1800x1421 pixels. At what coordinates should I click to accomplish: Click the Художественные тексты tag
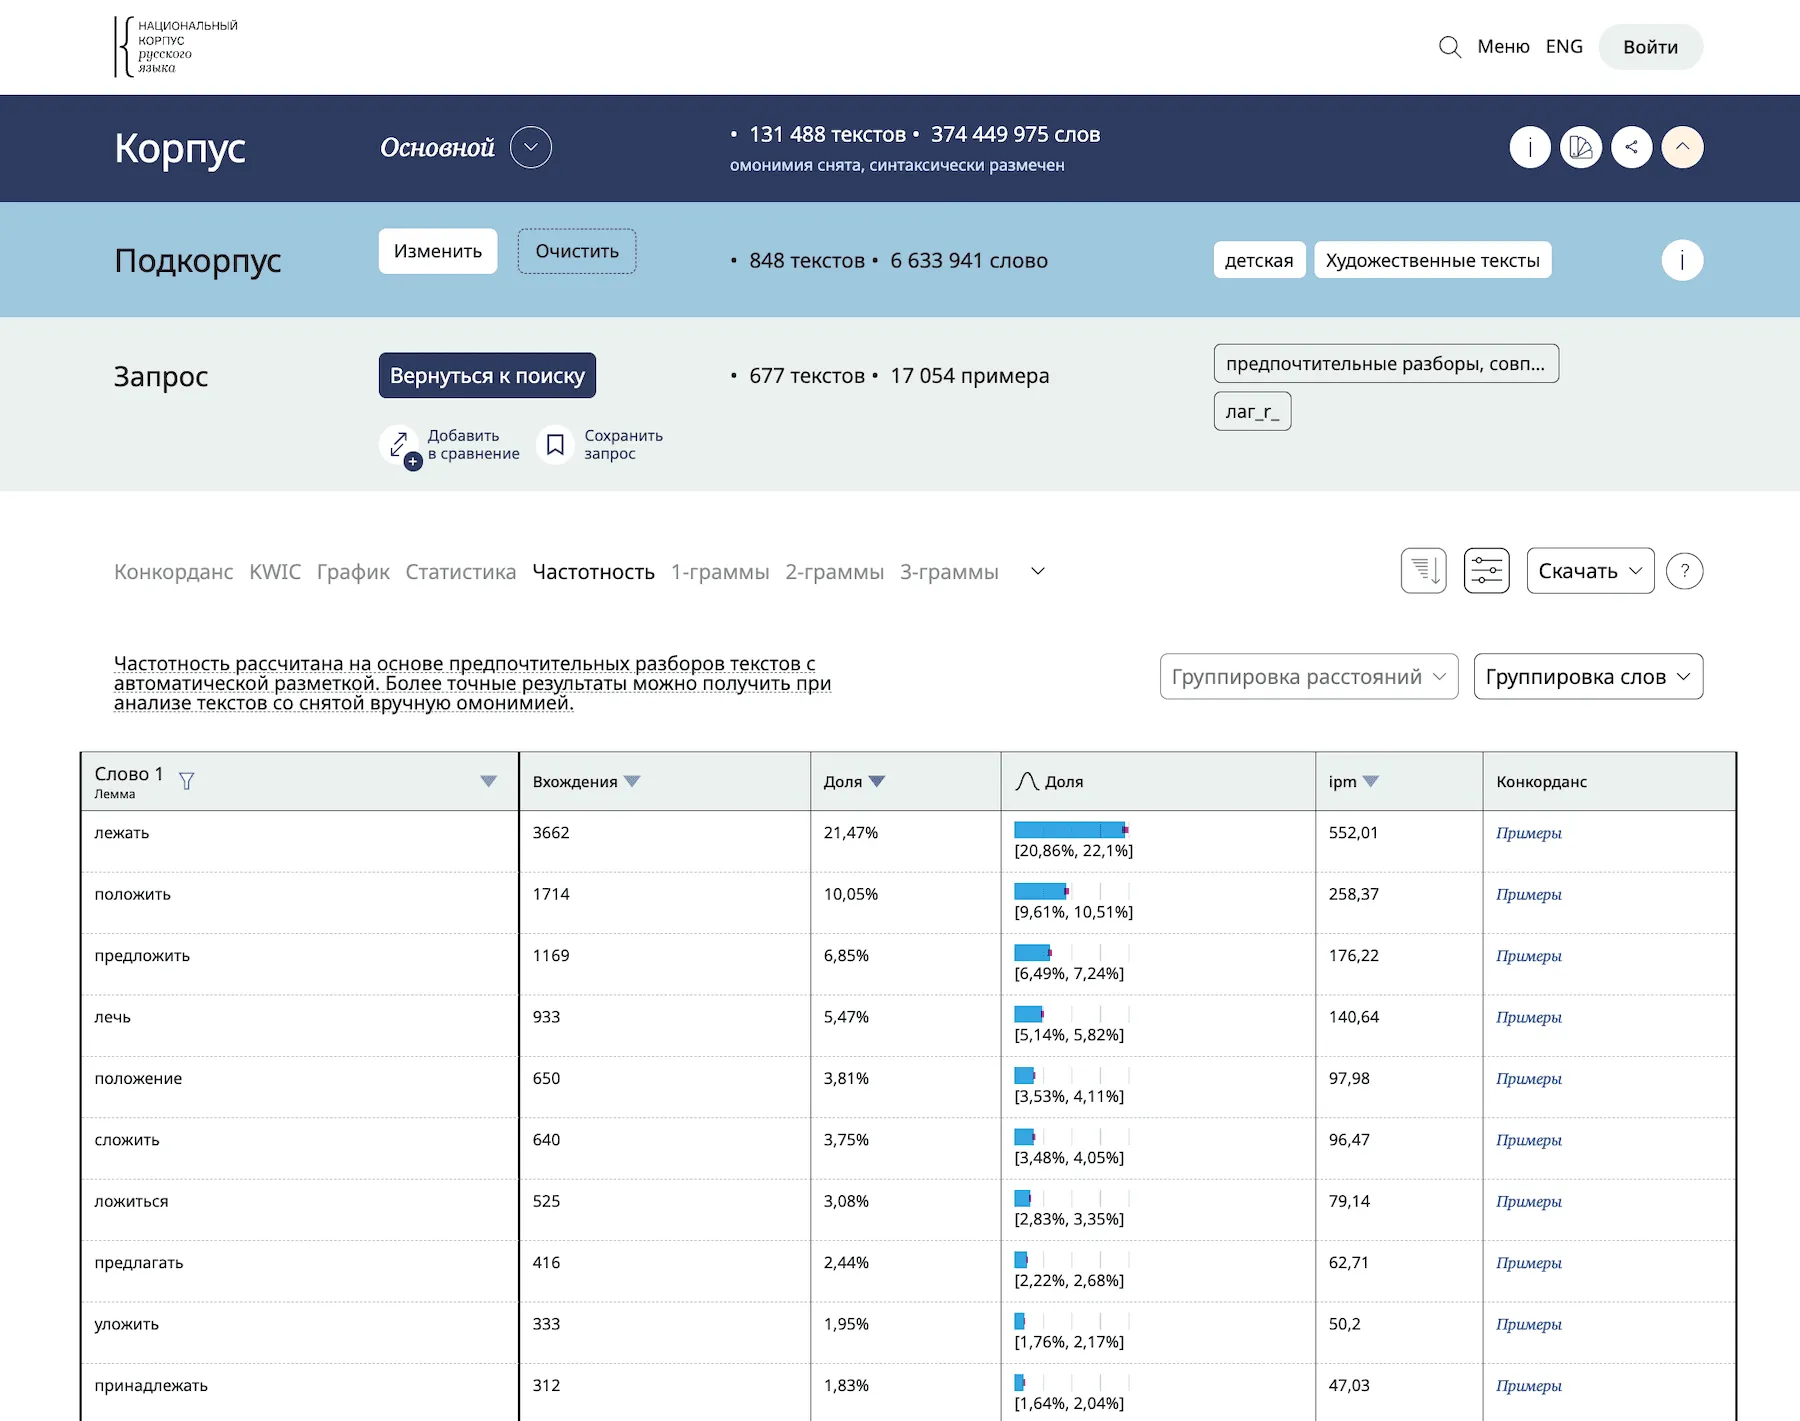pyautogui.click(x=1432, y=260)
